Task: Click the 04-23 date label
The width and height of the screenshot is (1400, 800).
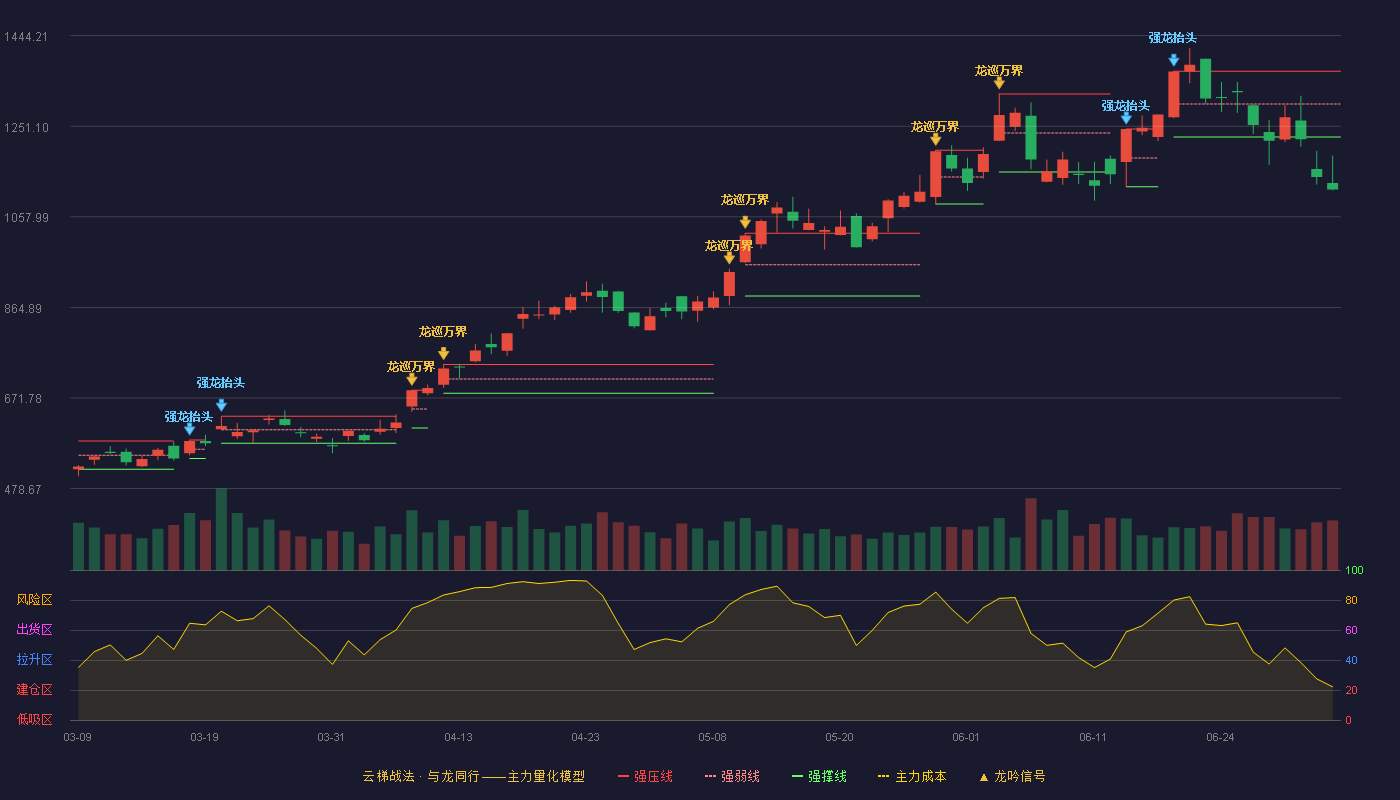Action: (x=585, y=737)
